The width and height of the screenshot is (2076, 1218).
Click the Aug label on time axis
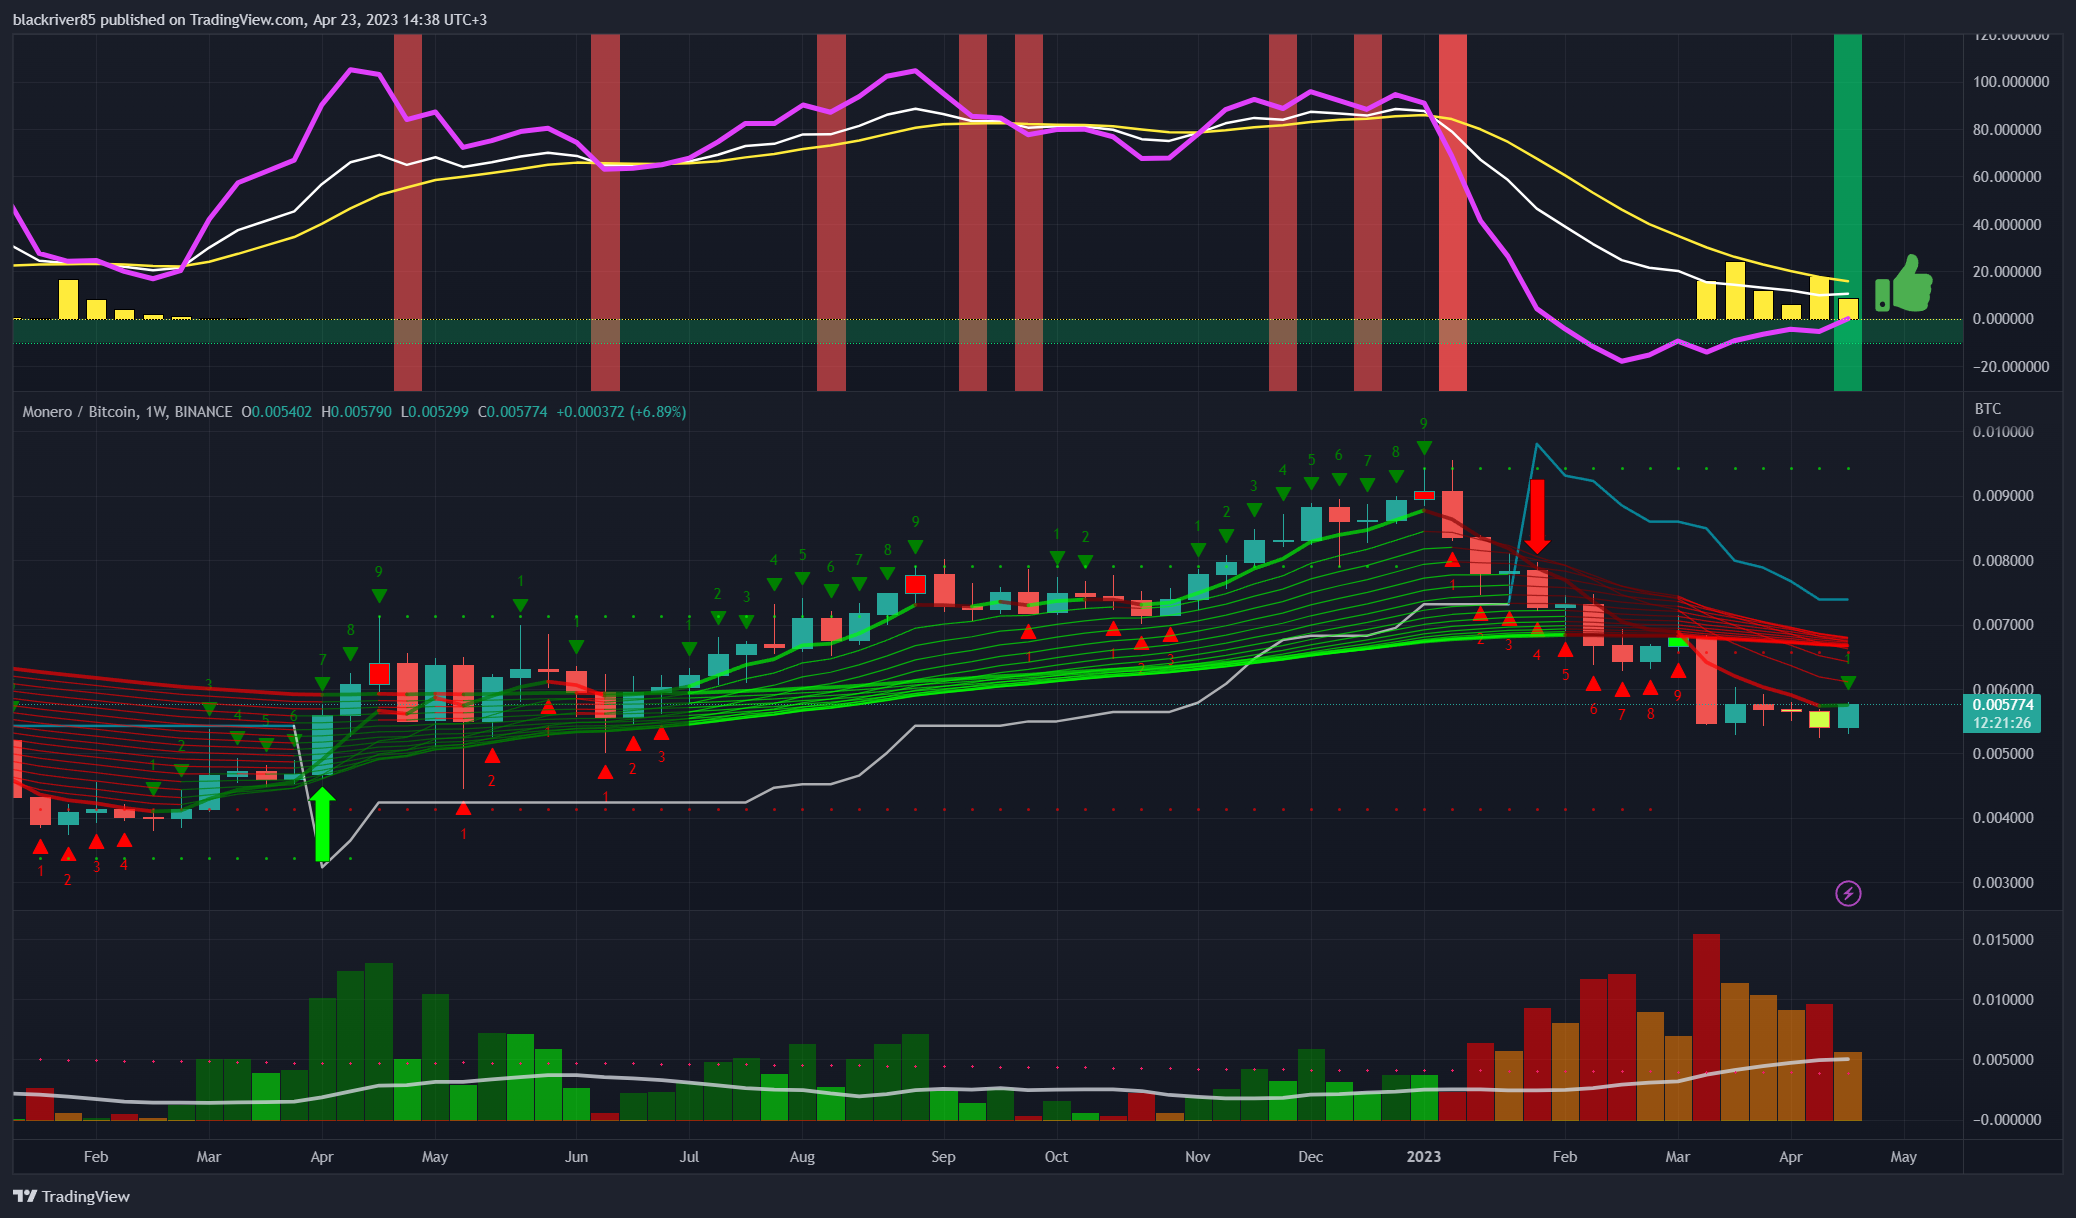(802, 1157)
